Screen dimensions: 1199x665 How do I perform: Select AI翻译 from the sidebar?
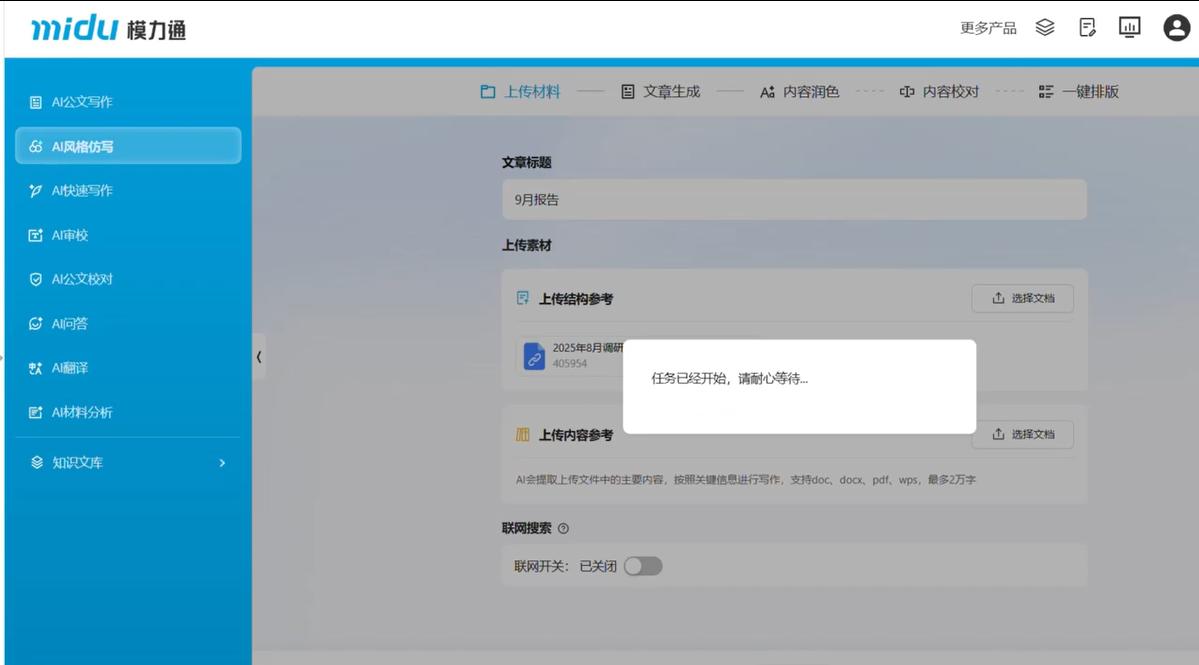[70, 368]
